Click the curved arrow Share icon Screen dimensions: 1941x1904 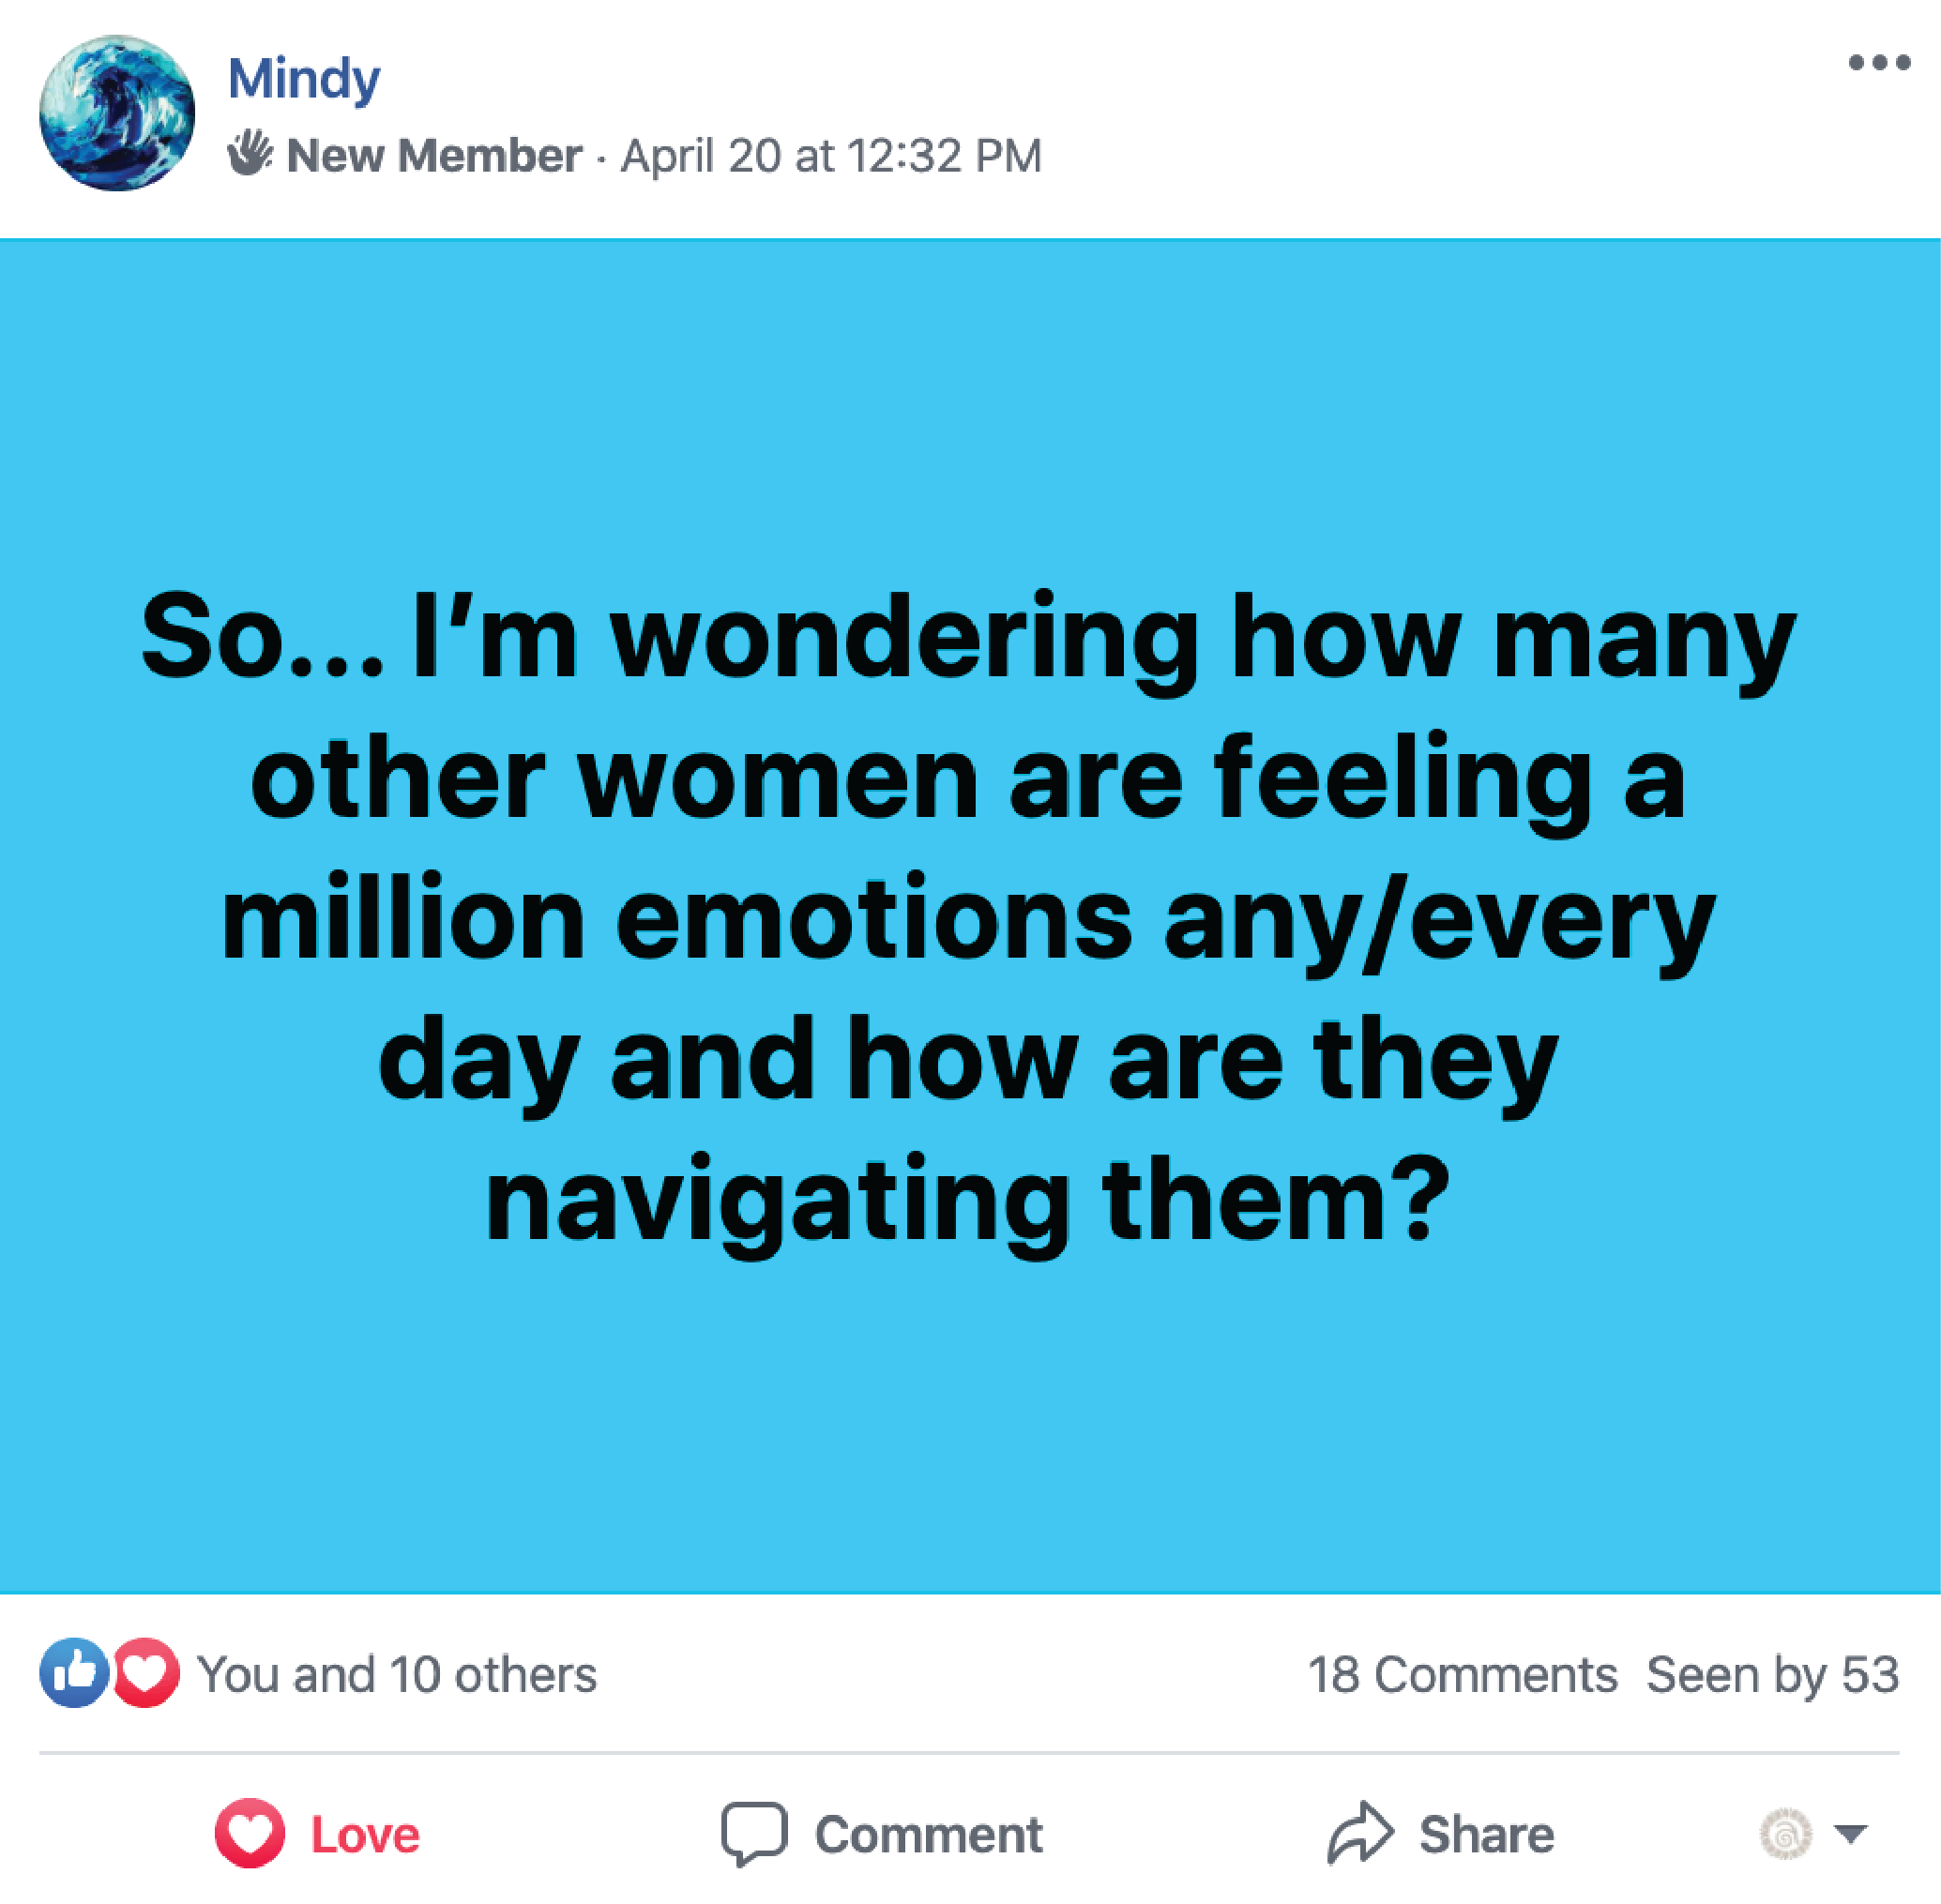[x=1359, y=1833]
